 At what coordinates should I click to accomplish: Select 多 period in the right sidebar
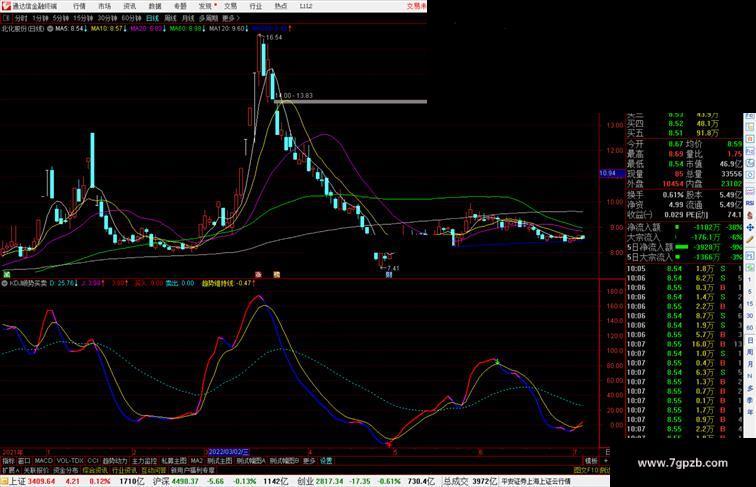[x=750, y=388]
